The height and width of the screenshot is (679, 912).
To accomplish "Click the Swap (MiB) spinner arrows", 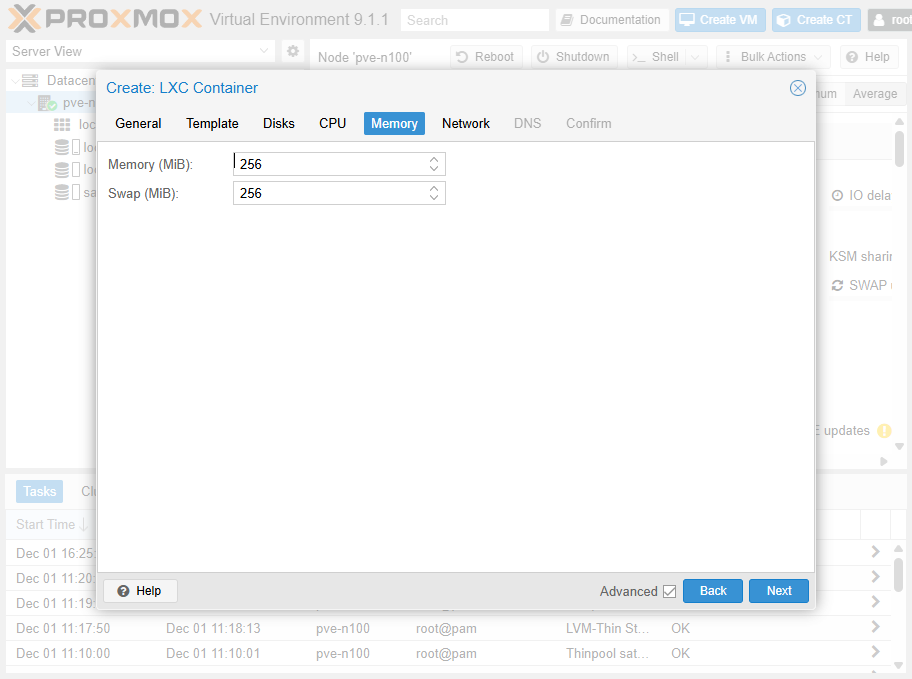I will pos(434,193).
